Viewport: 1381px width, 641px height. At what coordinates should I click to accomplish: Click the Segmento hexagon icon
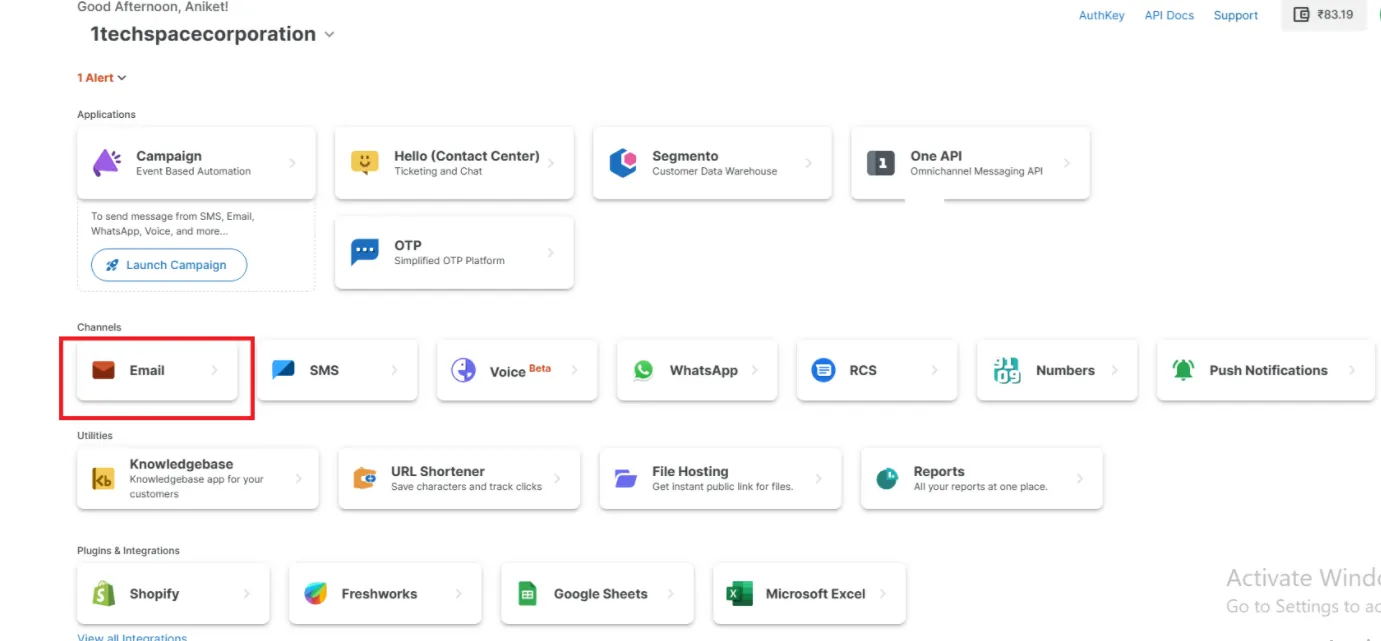[623, 163]
